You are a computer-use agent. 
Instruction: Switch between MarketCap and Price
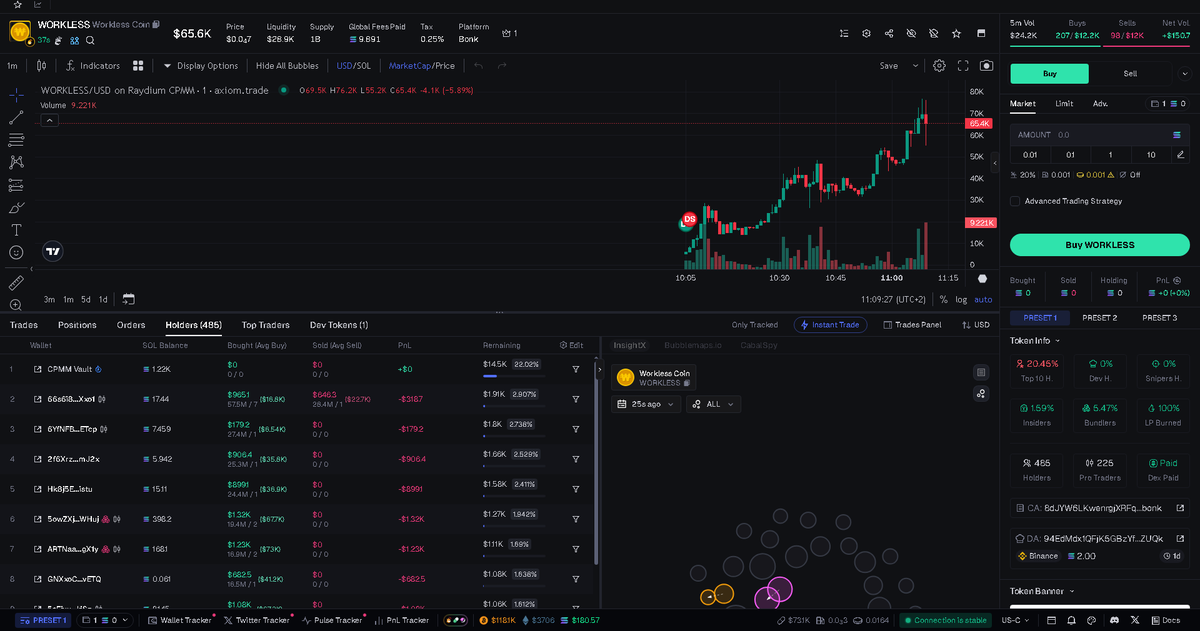(421, 66)
